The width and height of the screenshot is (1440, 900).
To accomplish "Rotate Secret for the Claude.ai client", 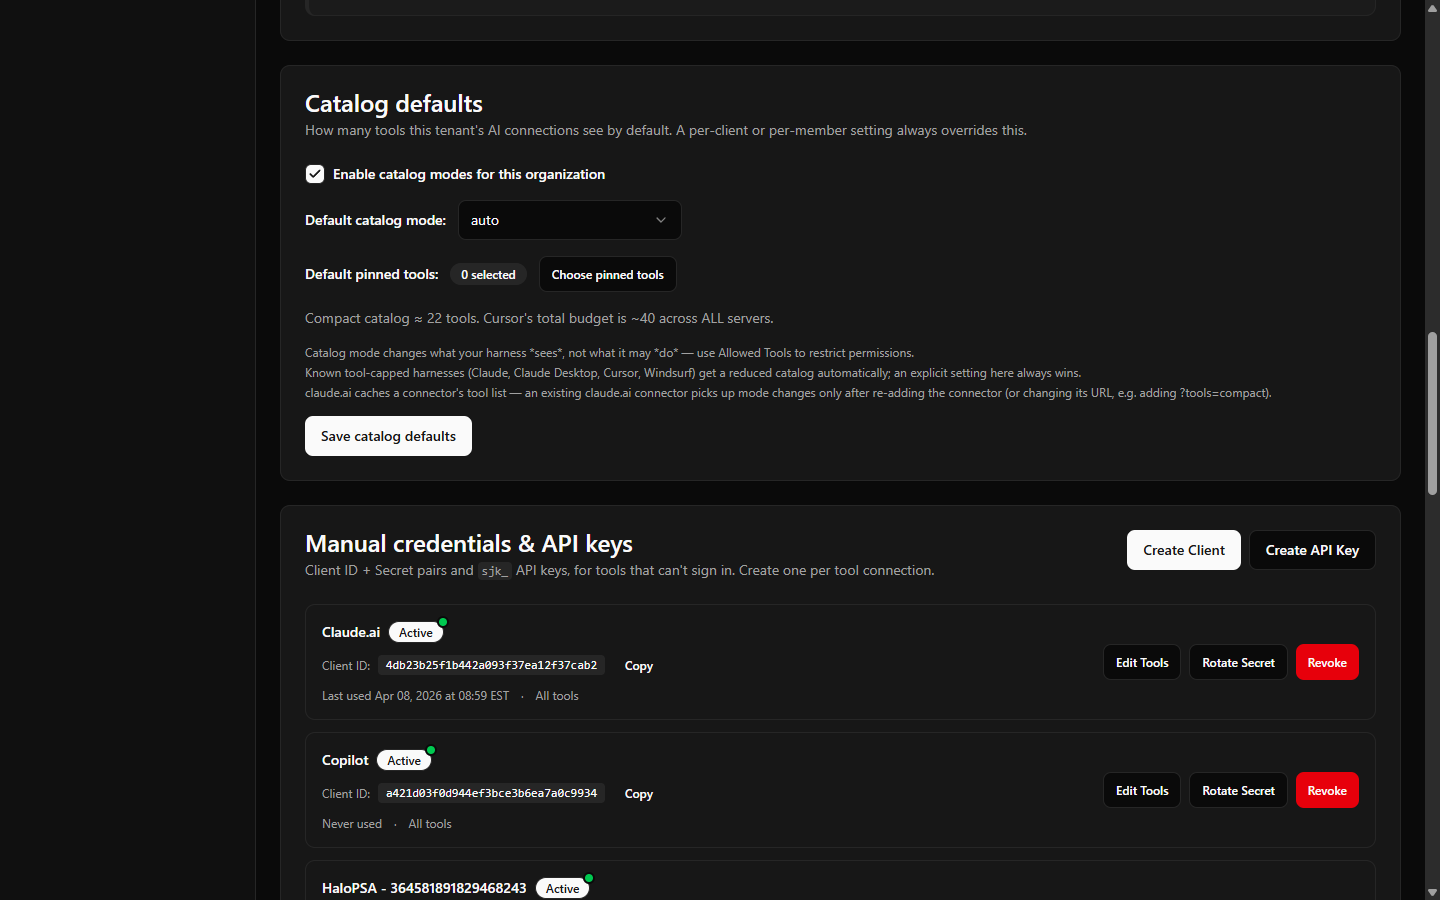I will tap(1238, 662).
